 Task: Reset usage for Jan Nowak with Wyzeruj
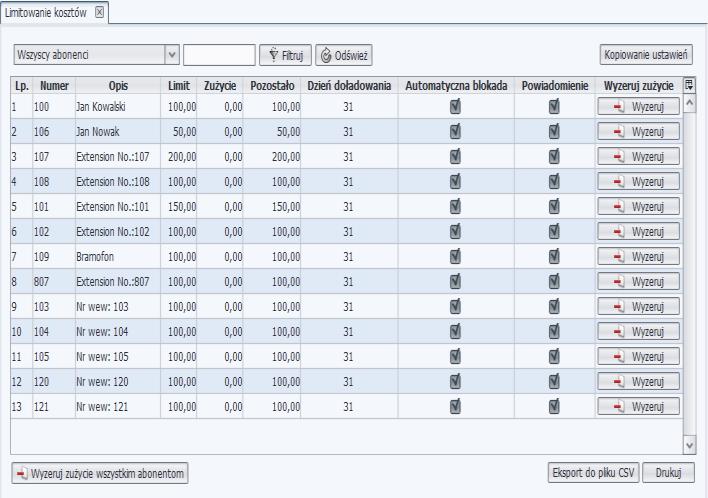[638, 131]
